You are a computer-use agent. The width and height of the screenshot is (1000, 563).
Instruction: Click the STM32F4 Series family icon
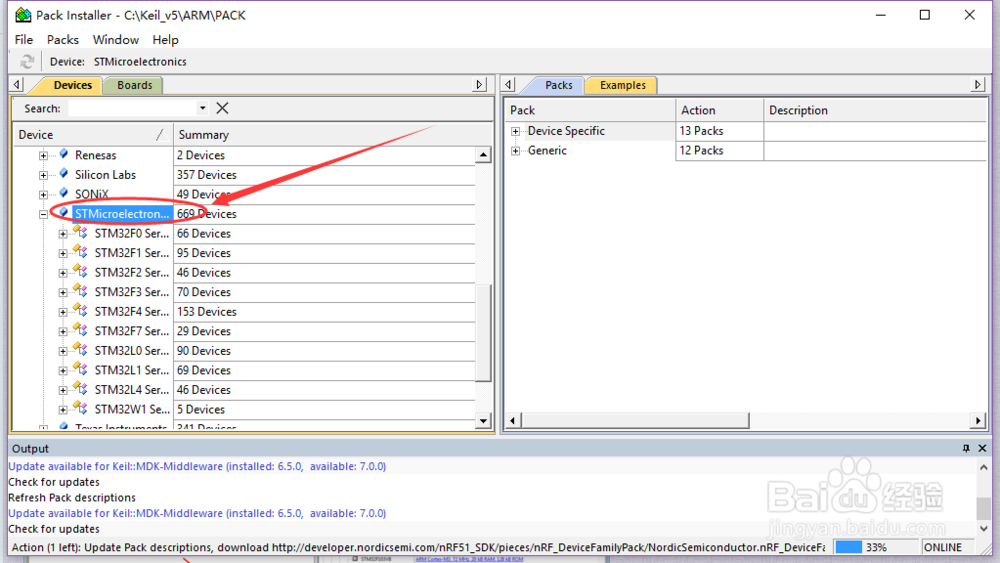click(80, 311)
